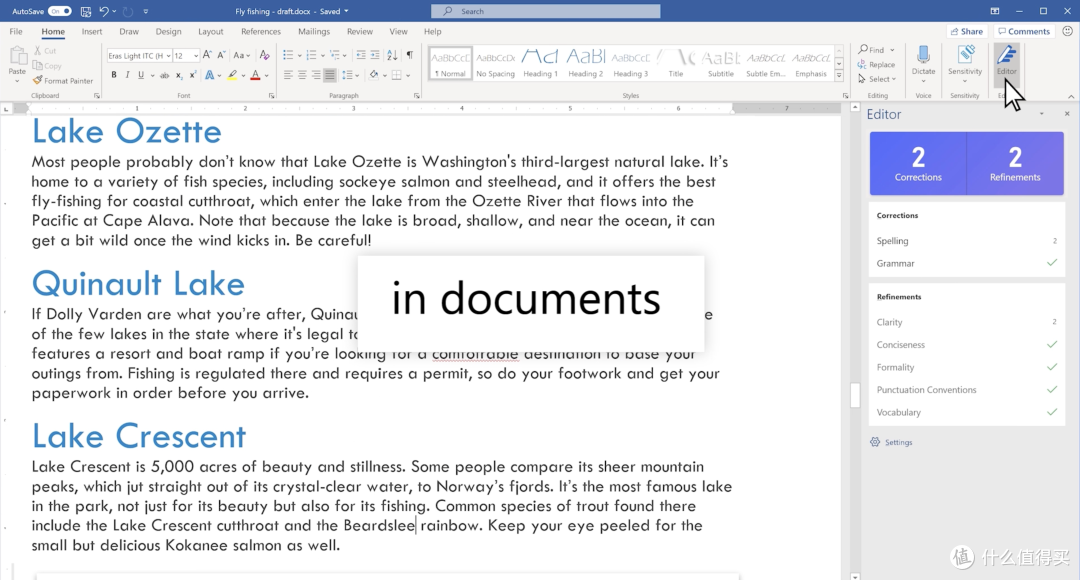1080x580 pixels.
Task: Close the Editor pane
Action: tap(1067, 114)
